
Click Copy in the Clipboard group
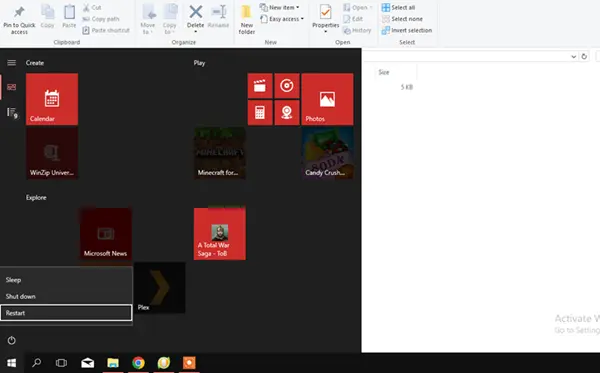click(47, 16)
